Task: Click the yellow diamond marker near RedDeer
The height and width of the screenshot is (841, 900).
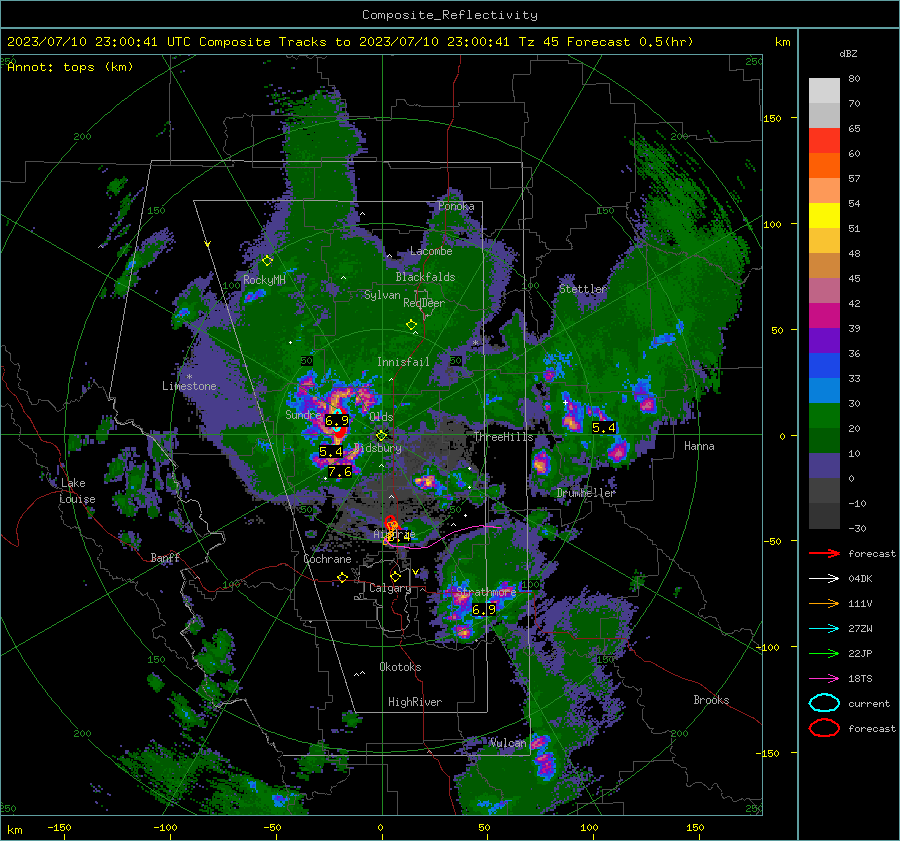Action: [x=411, y=325]
